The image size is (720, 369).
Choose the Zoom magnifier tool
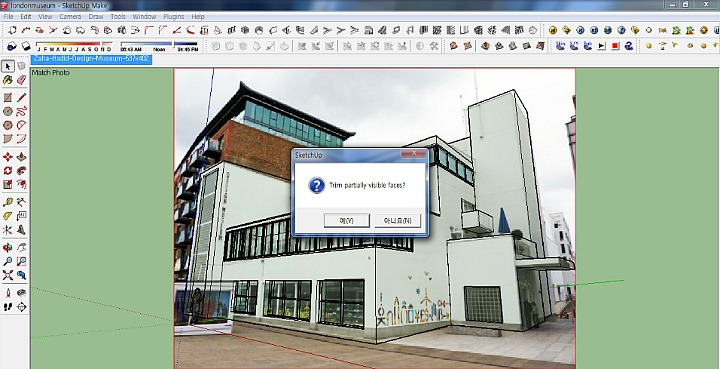[8, 262]
